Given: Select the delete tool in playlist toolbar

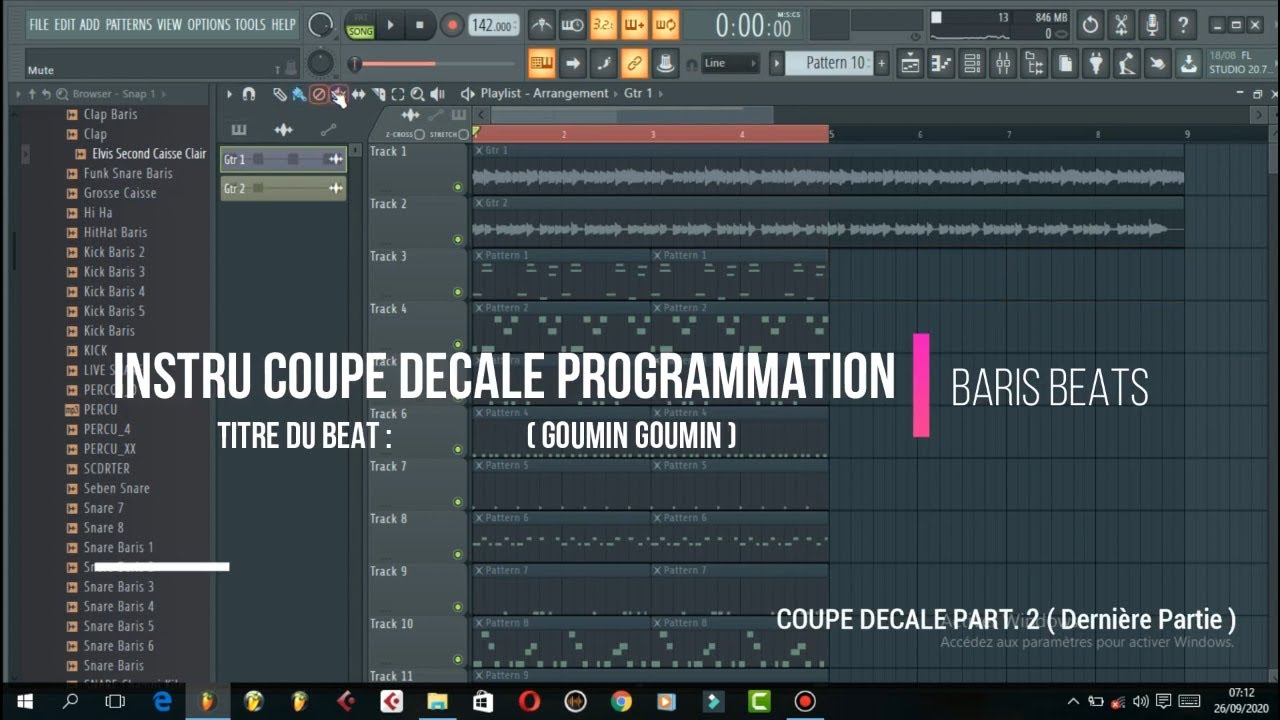Looking at the screenshot, I should coord(319,94).
